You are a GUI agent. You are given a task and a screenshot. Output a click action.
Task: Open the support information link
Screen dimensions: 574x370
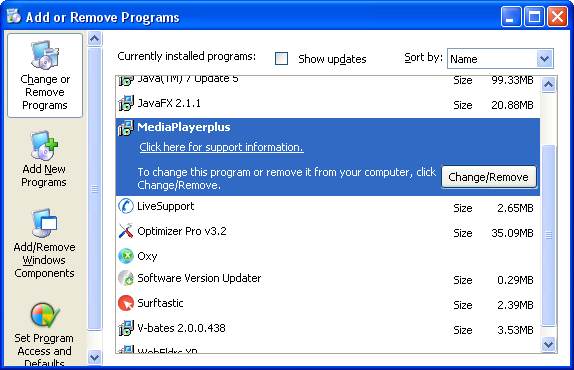tap(221, 147)
